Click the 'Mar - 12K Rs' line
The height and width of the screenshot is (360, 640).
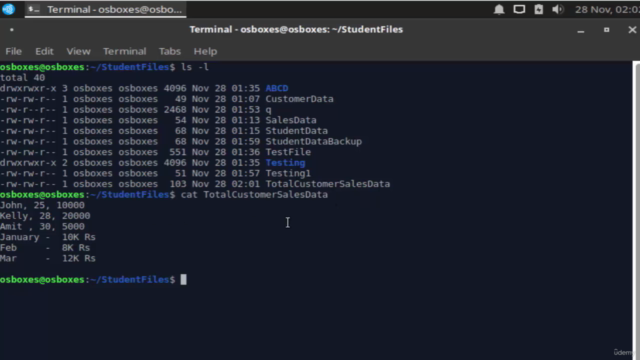click(x=48, y=258)
